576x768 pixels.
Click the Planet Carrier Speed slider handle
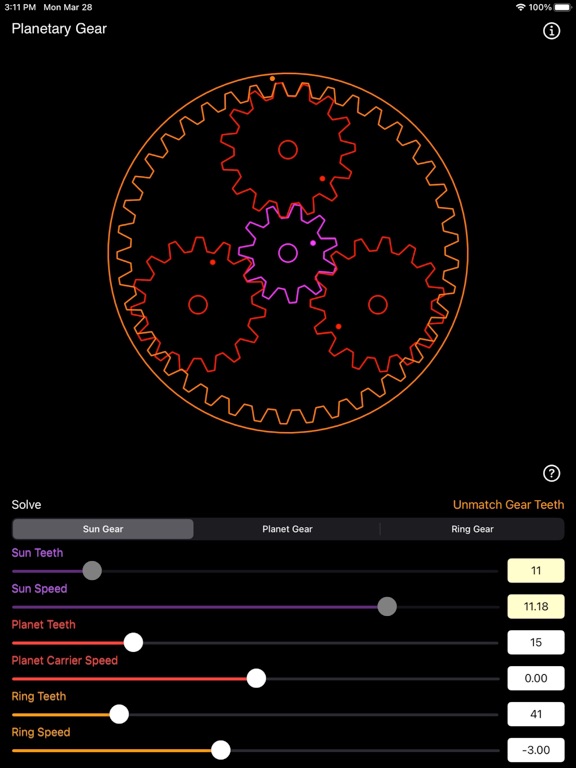point(256,678)
